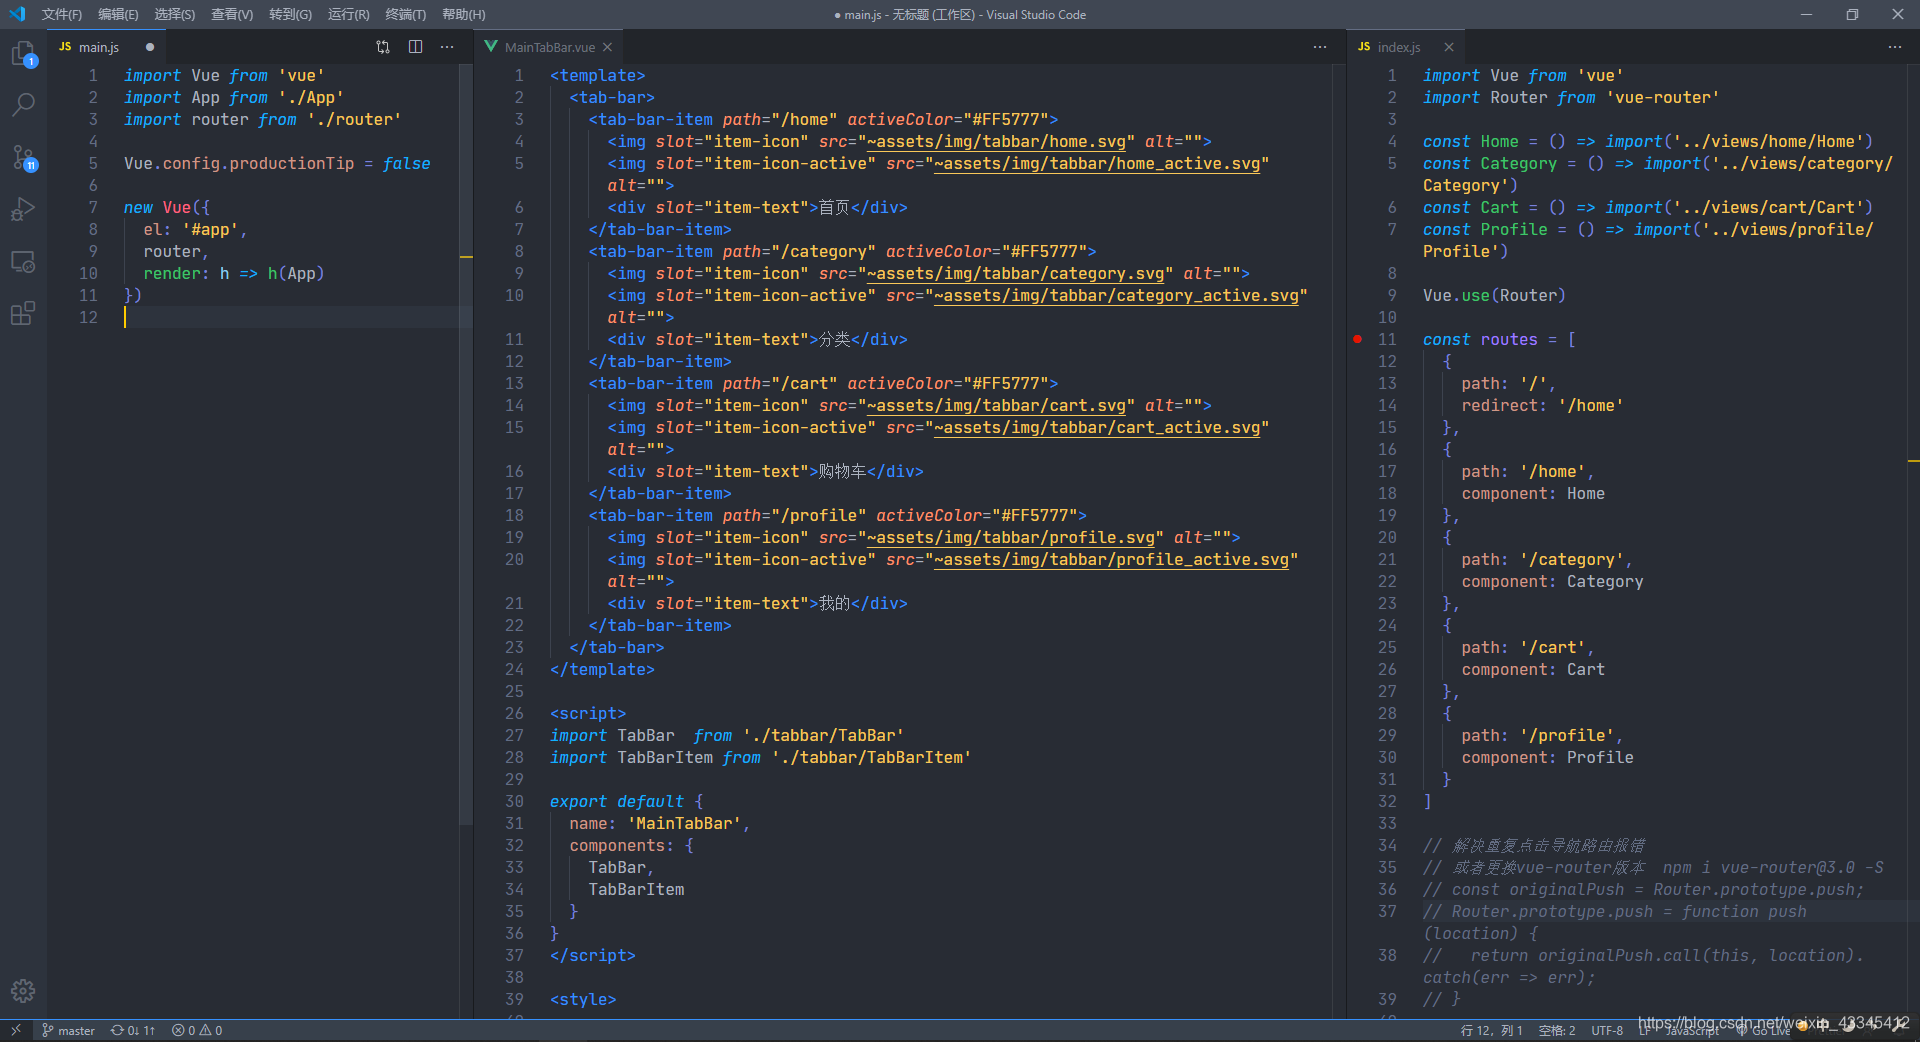Open problems via errors and warnings count
This screenshot has height=1042, width=1920.
tap(197, 1031)
